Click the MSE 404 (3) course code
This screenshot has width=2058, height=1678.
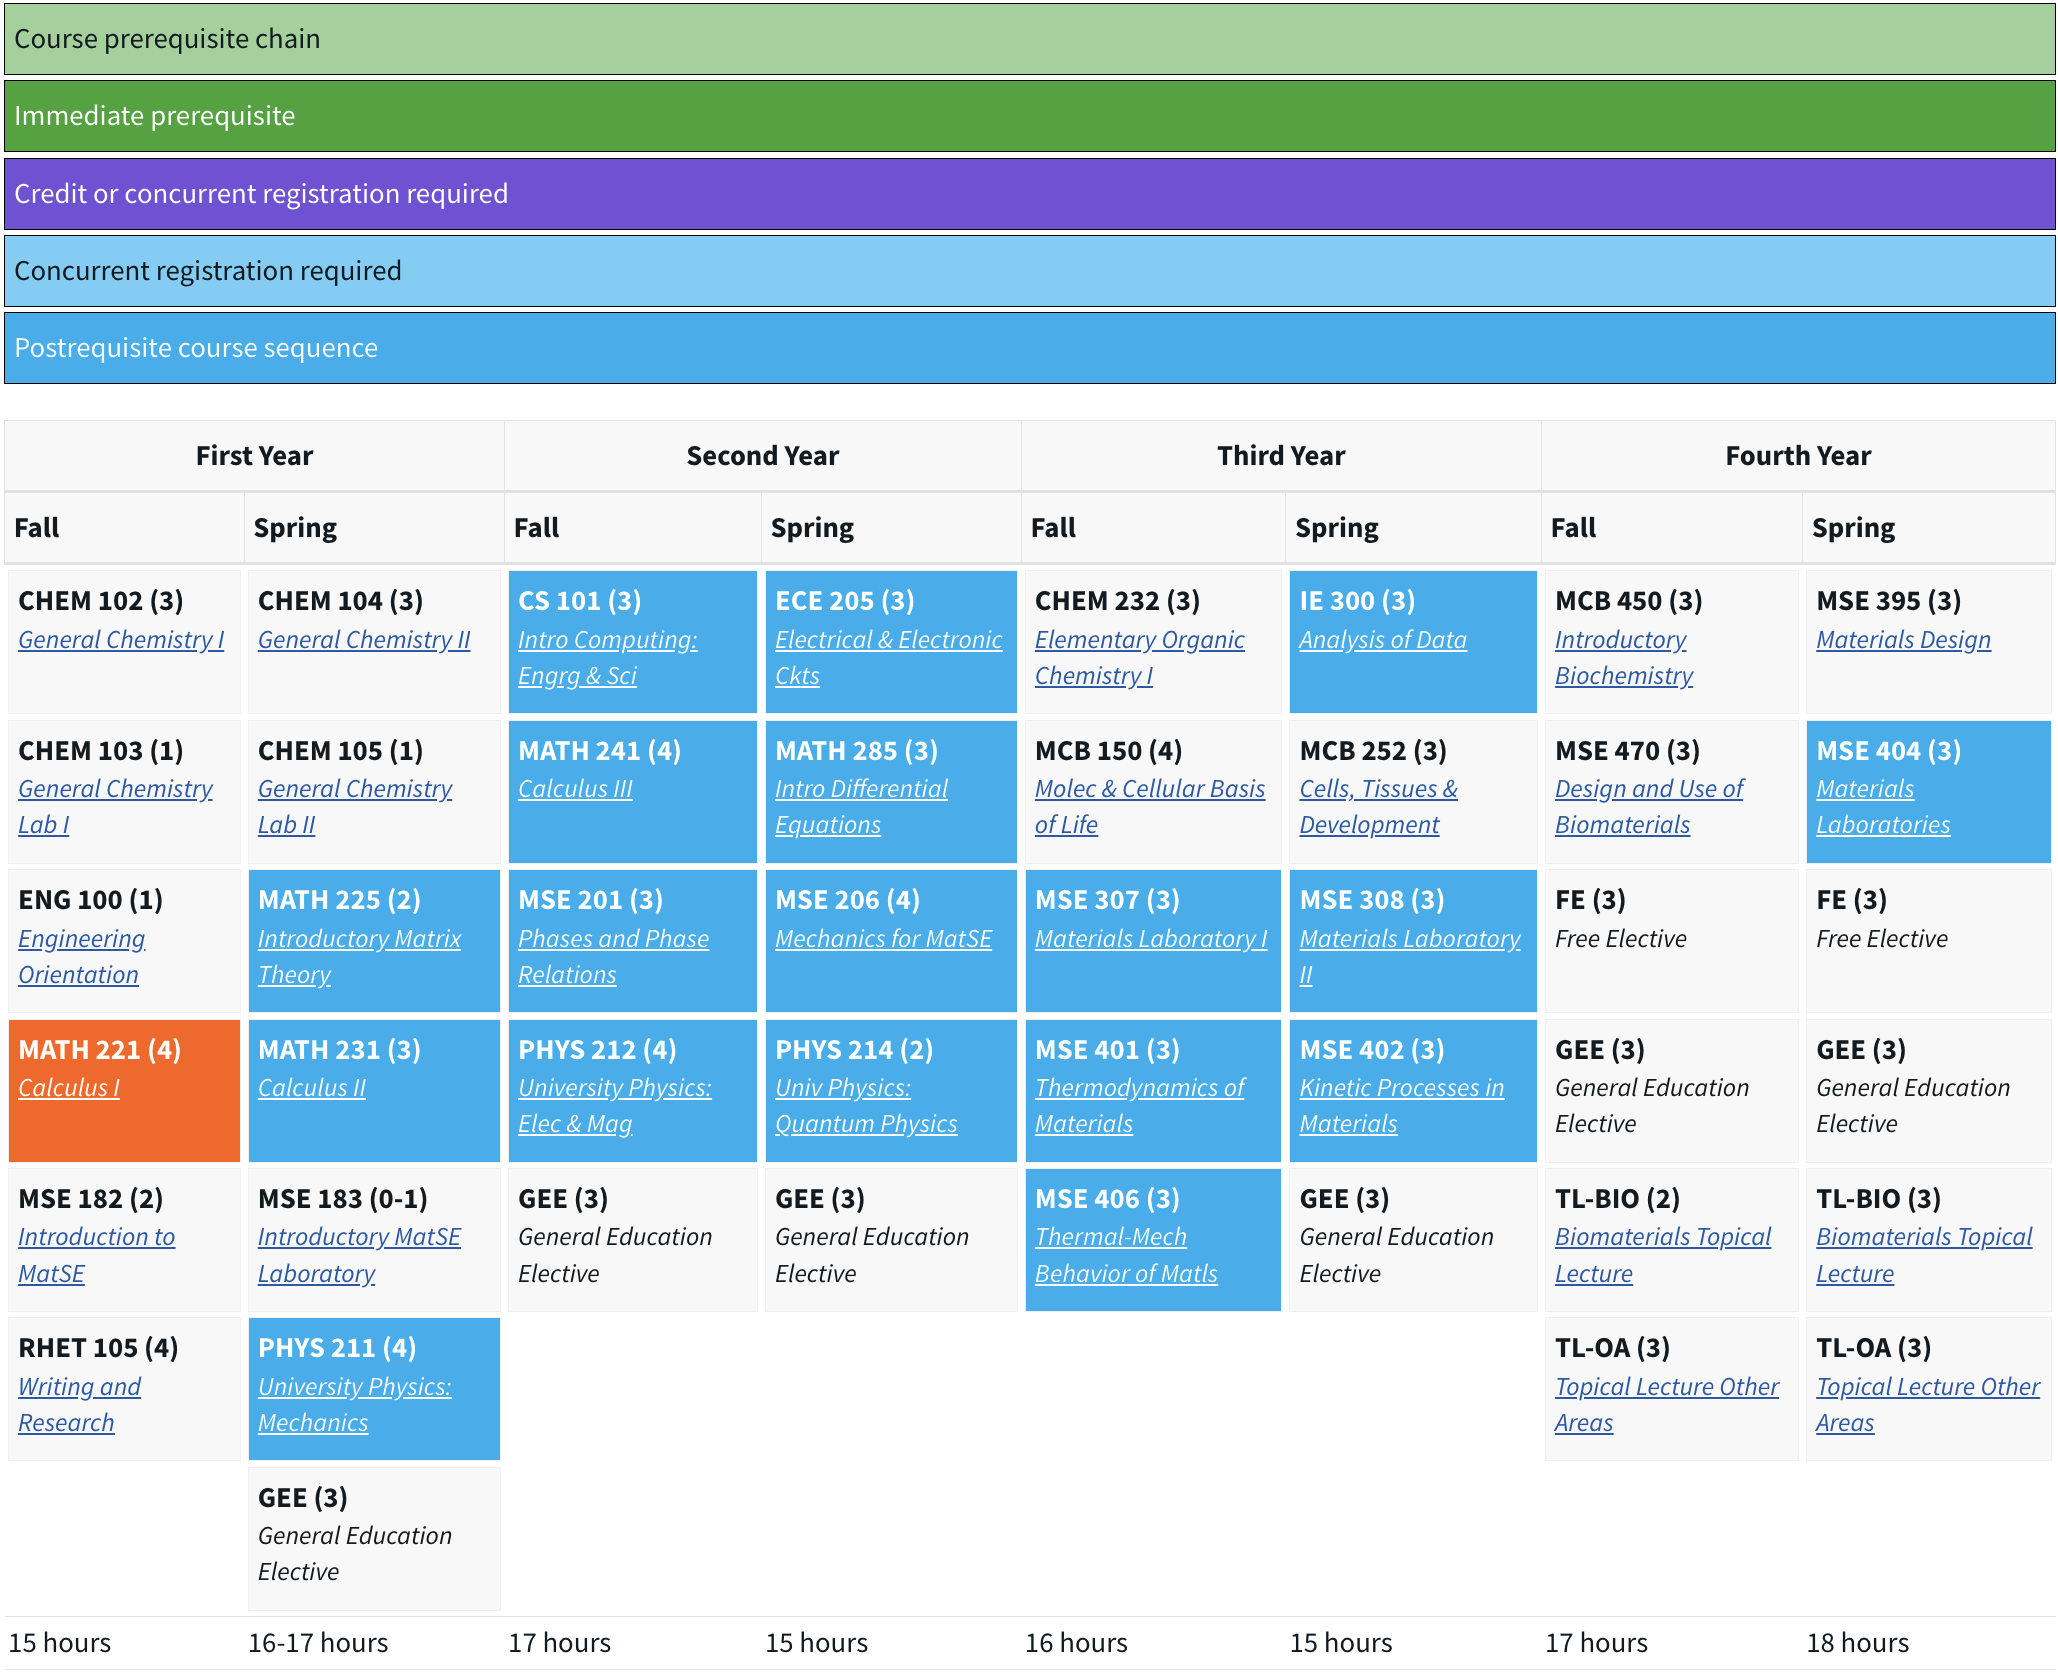[x=1888, y=751]
